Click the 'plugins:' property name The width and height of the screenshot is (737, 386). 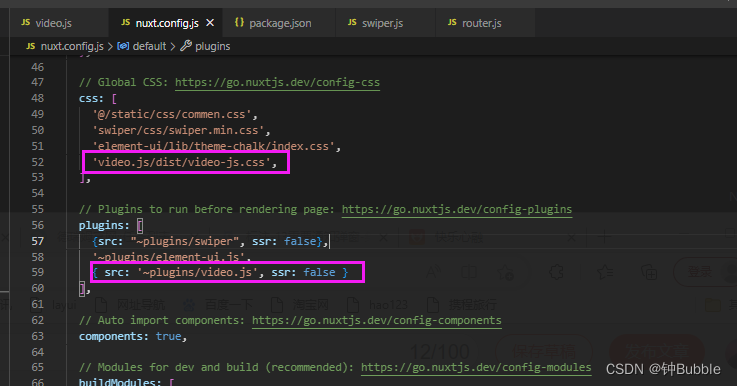click(x=104, y=225)
